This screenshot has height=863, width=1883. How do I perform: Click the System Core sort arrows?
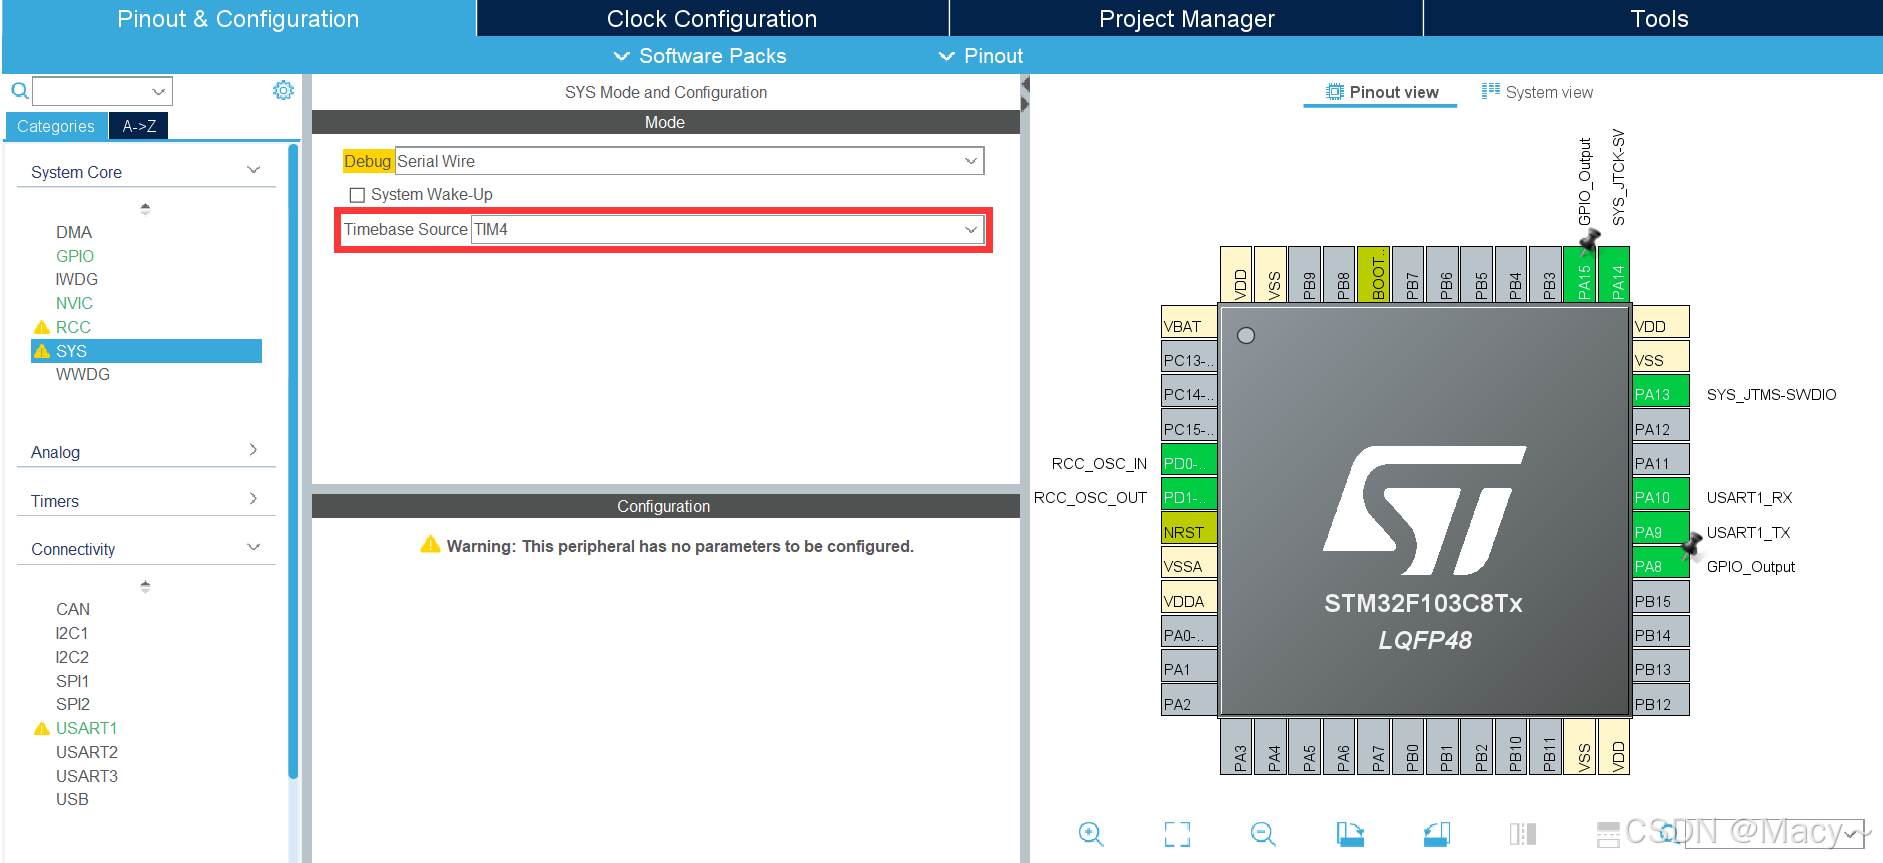click(145, 209)
